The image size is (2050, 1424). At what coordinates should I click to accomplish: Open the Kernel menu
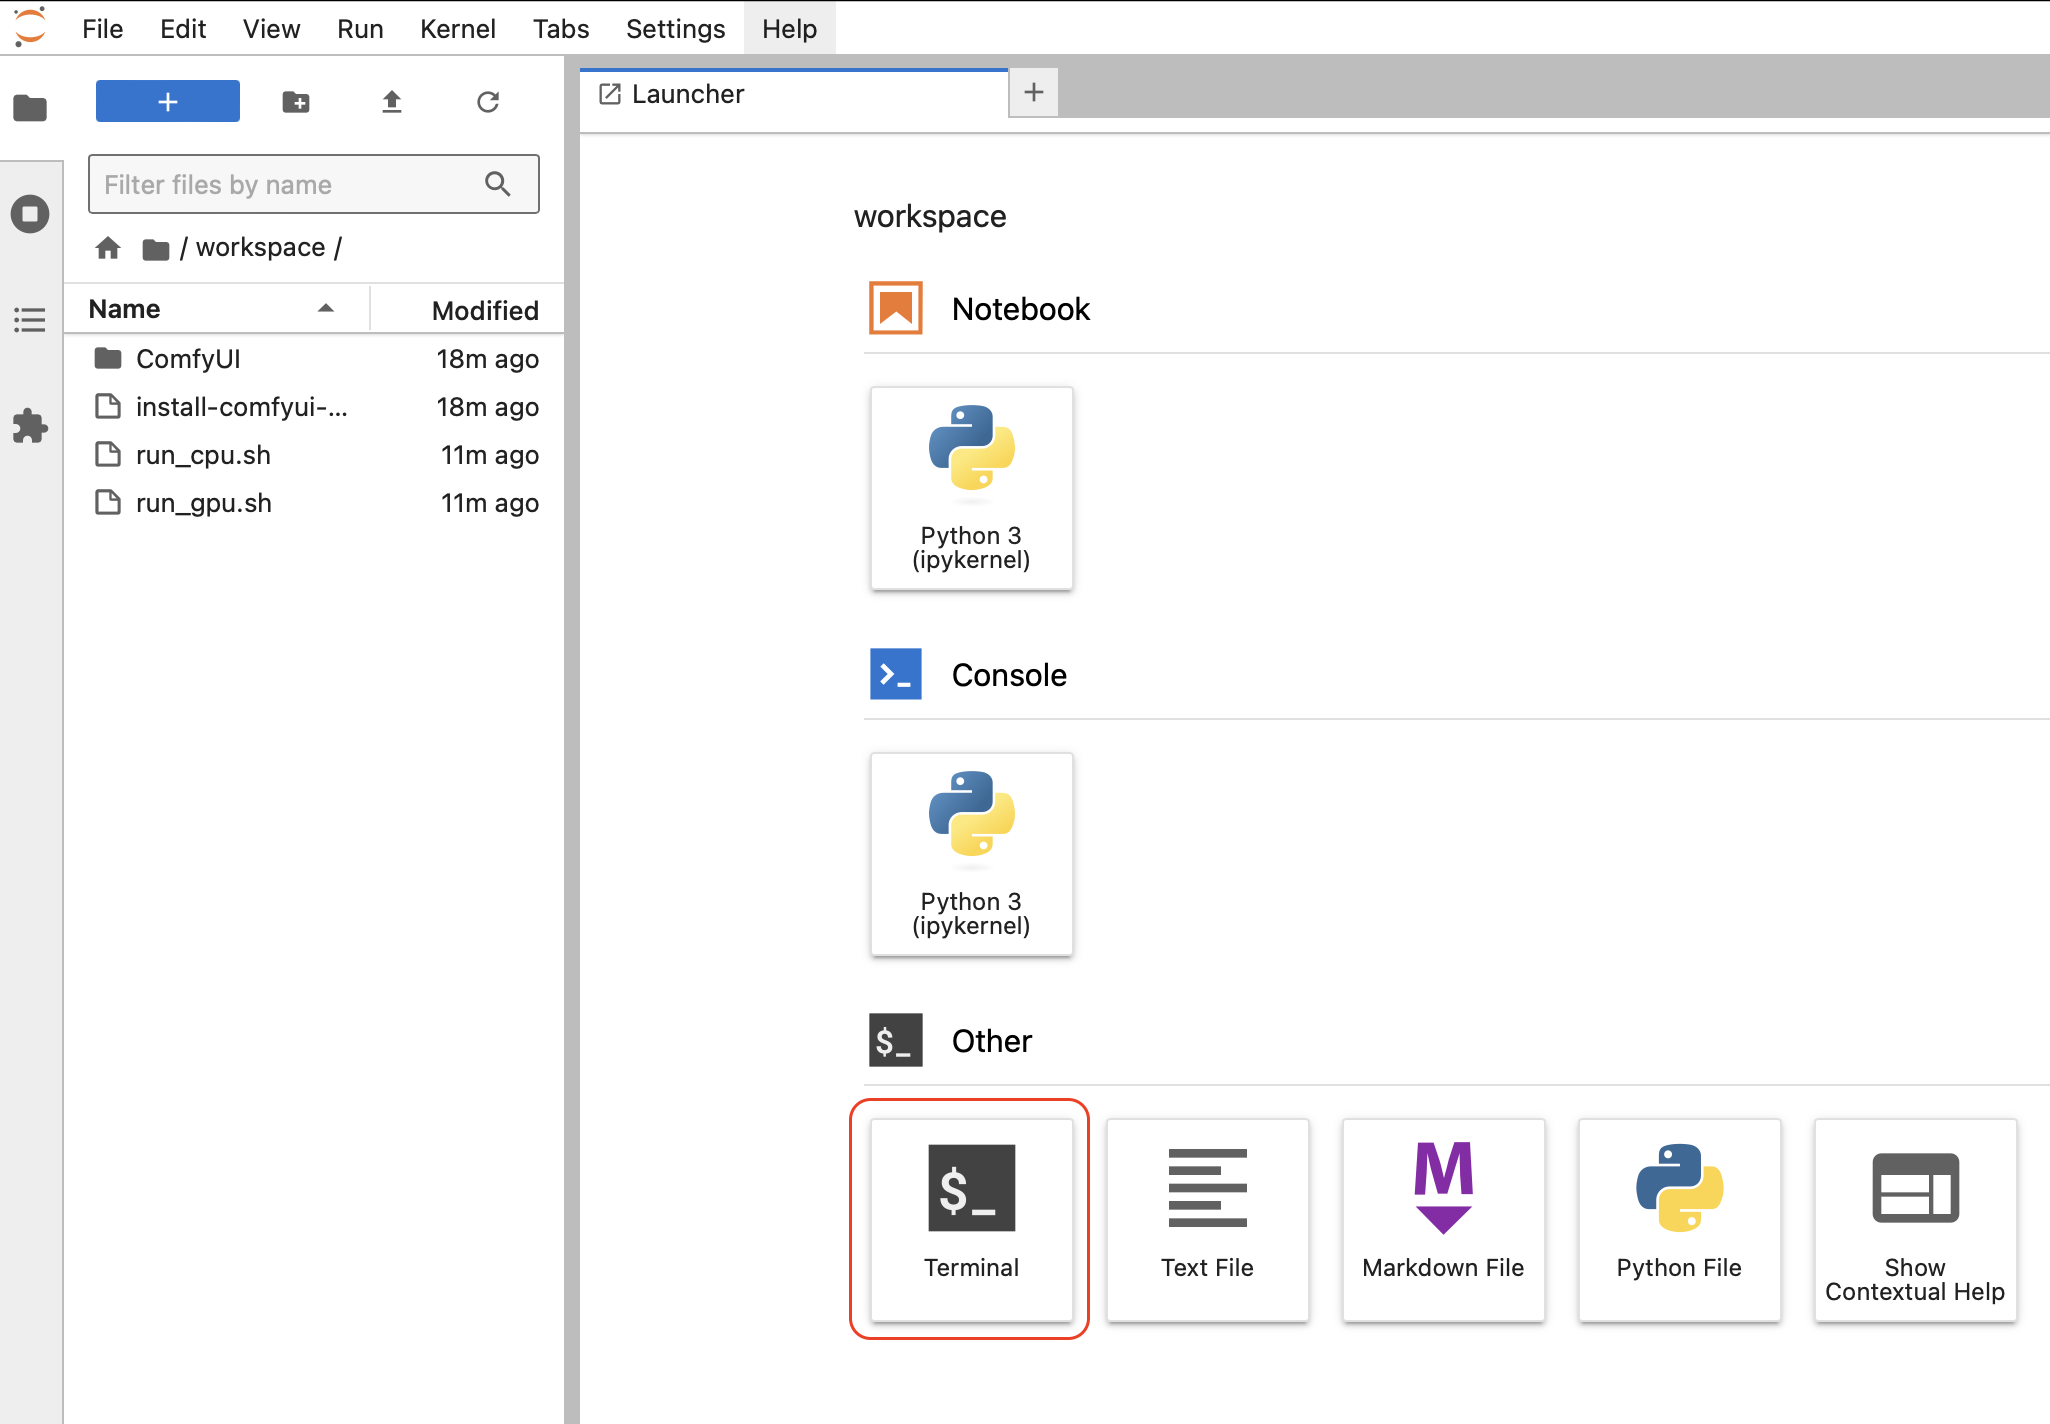click(457, 29)
